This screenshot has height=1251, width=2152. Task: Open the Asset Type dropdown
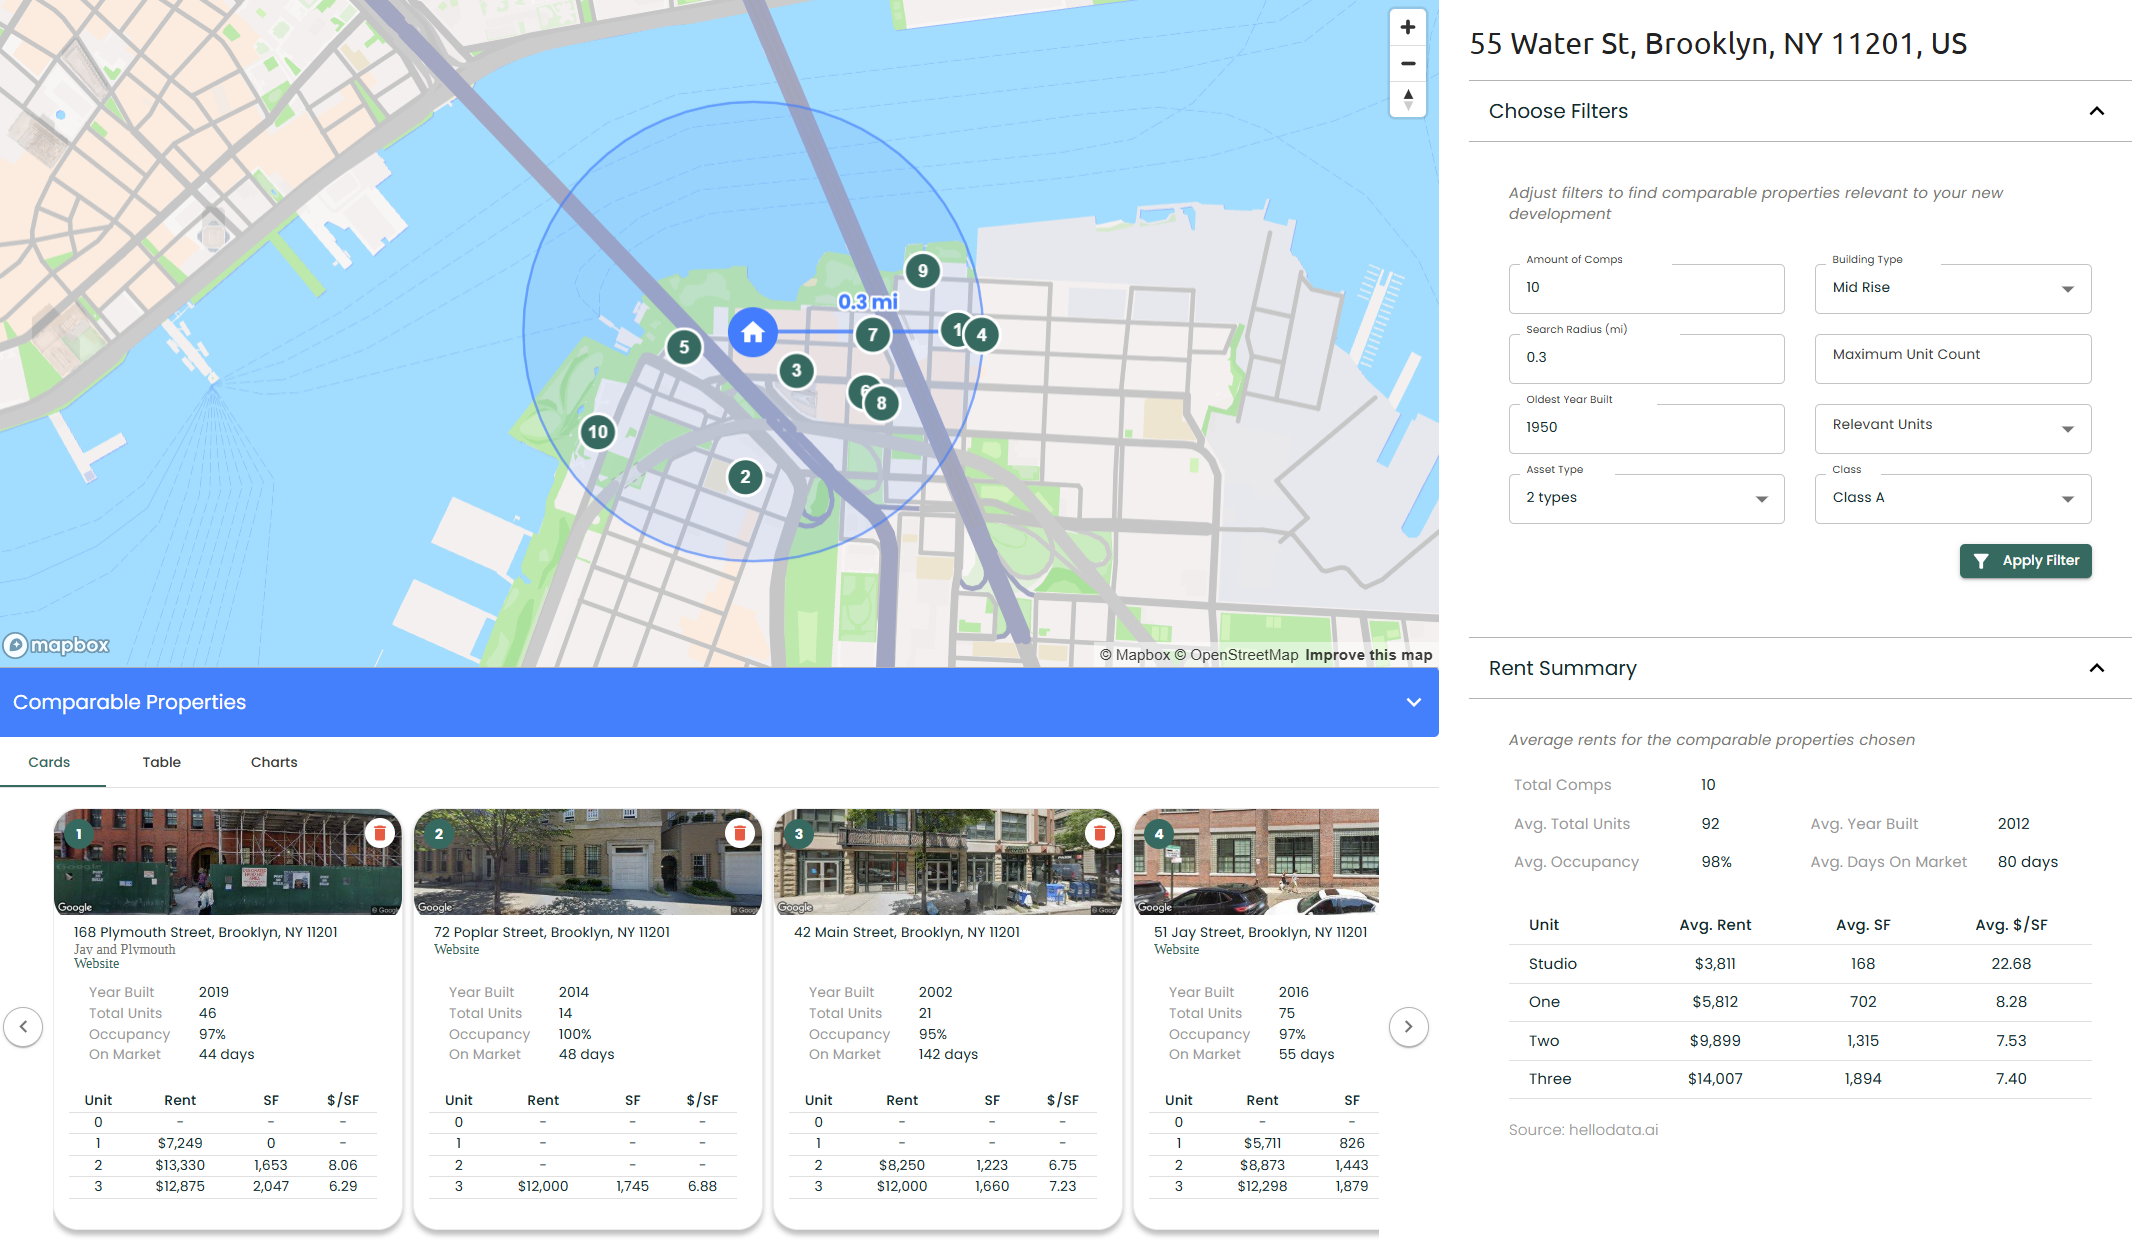click(1646, 498)
